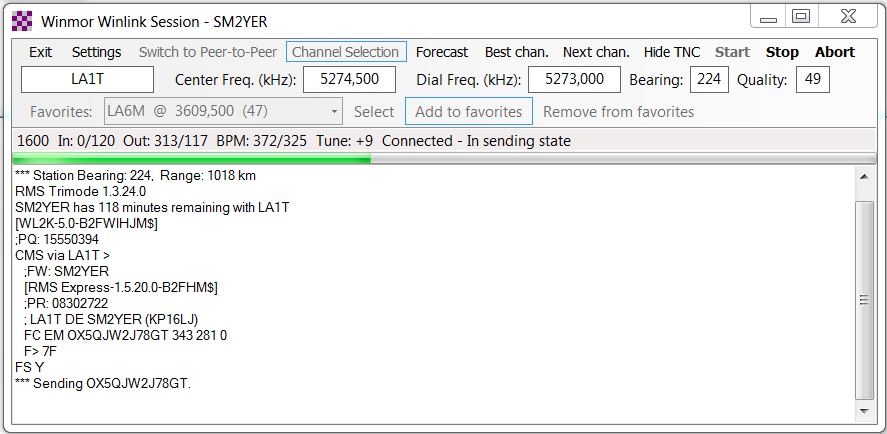Focus the Quality field showing 49
This screenshot has height=434, width=887.
coord(813,79)
